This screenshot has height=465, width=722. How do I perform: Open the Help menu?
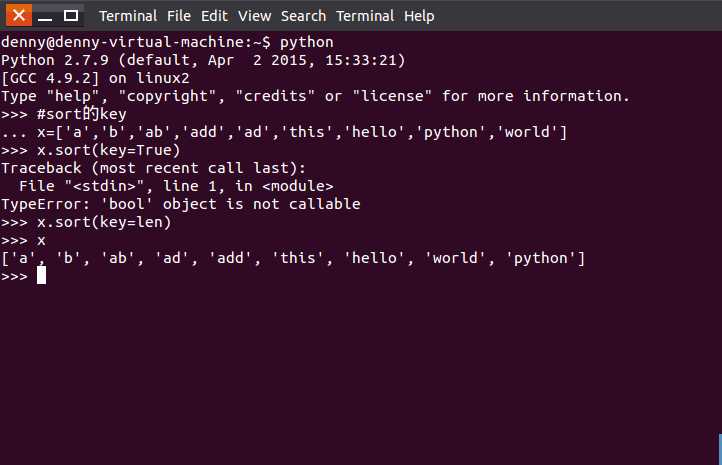click(x=419, y=17)
